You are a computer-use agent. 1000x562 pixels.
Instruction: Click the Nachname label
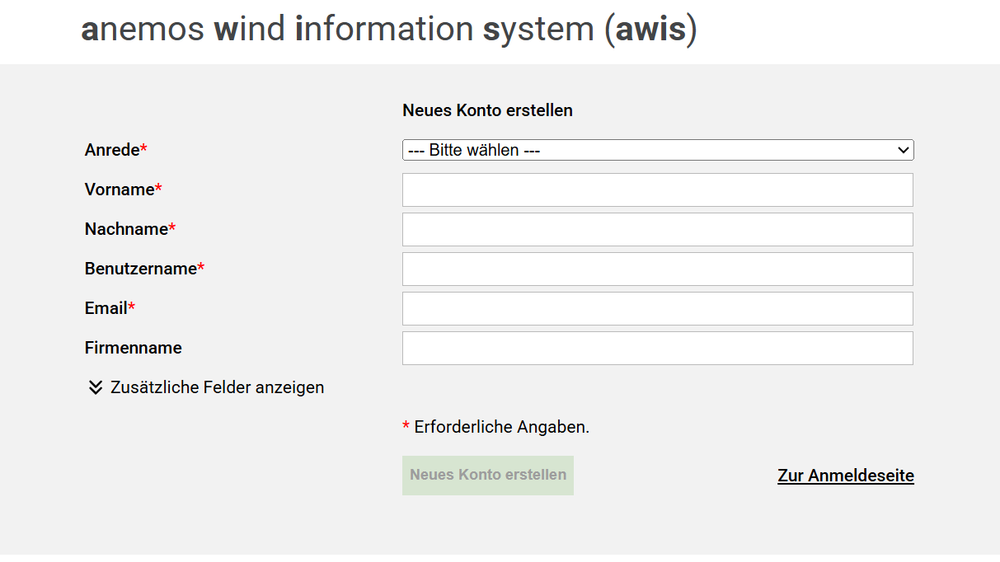pos(130,229)
